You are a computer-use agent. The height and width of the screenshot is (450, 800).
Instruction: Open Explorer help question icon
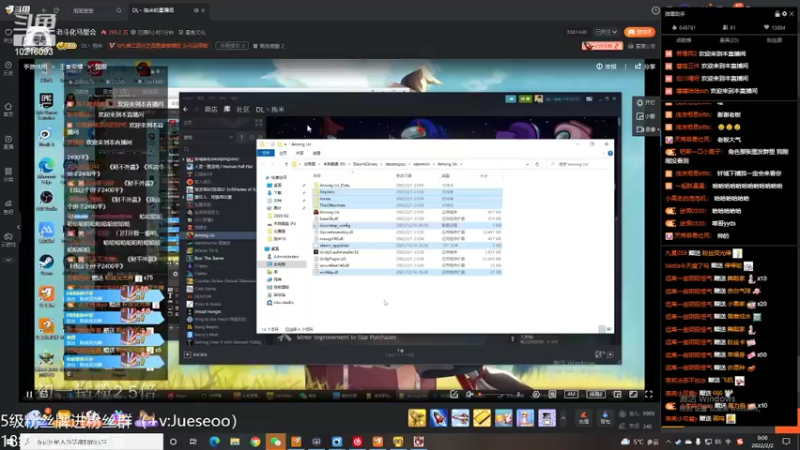tap(610, 153)
